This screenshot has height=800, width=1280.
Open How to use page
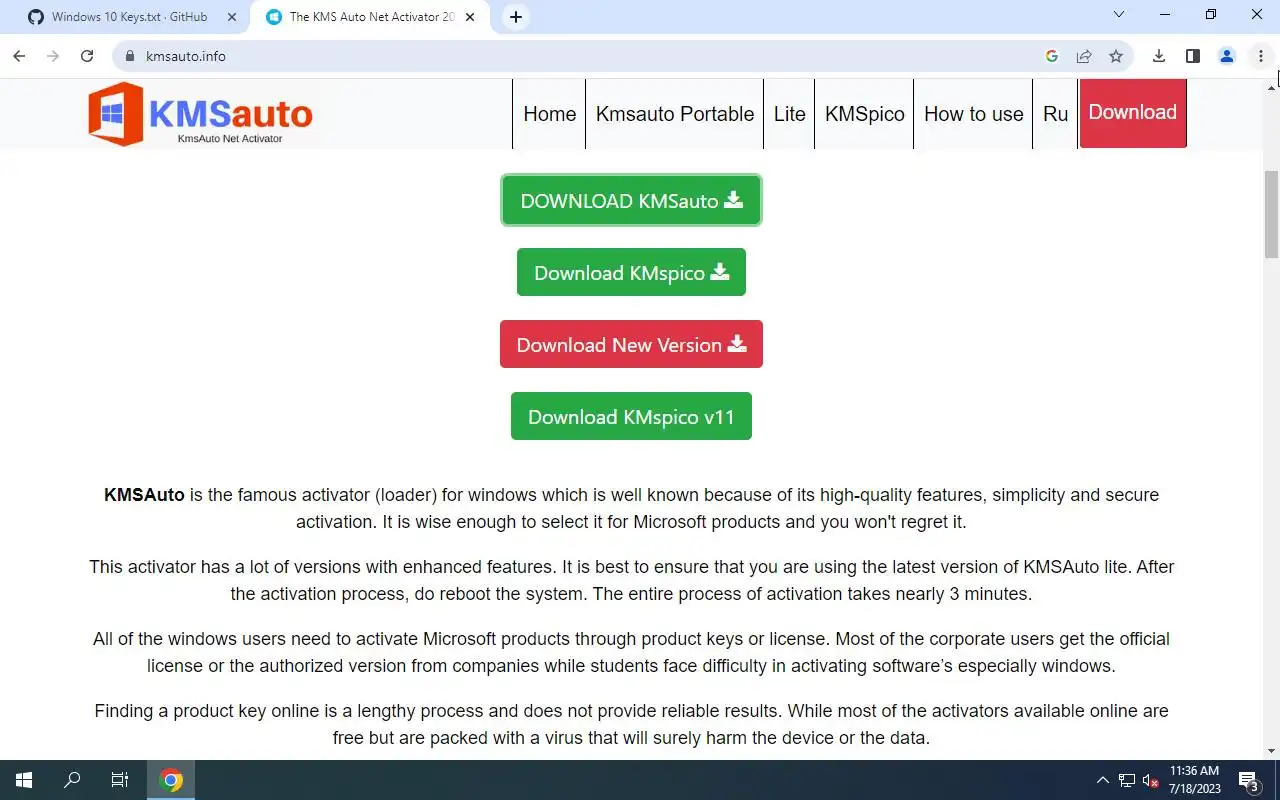pos(974,114)
